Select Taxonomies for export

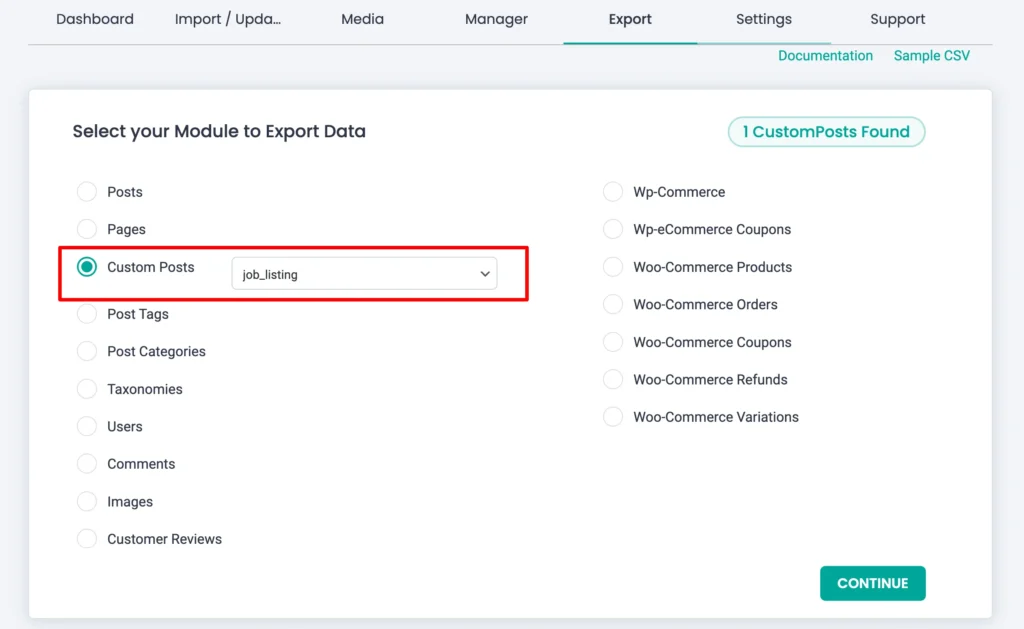(x=87, y=389)
